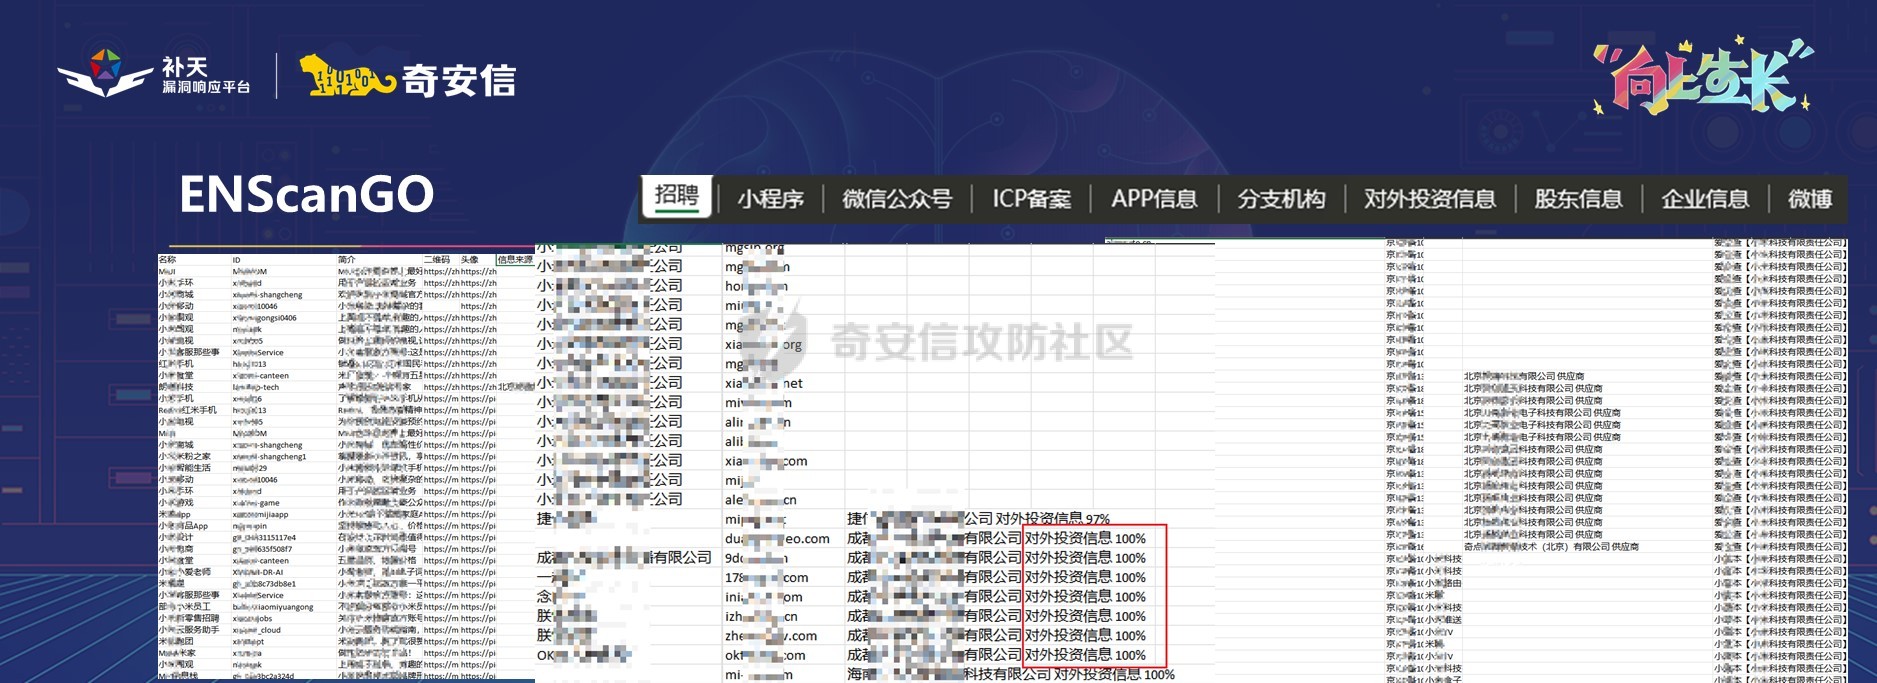Click the cell starting with OK

[583, 655]
